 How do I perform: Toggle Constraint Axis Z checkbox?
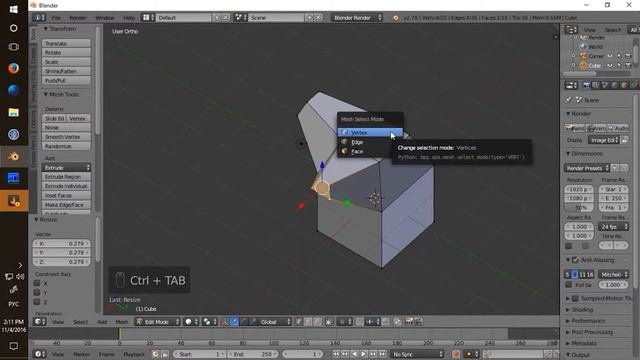click(x=37, y=302)
